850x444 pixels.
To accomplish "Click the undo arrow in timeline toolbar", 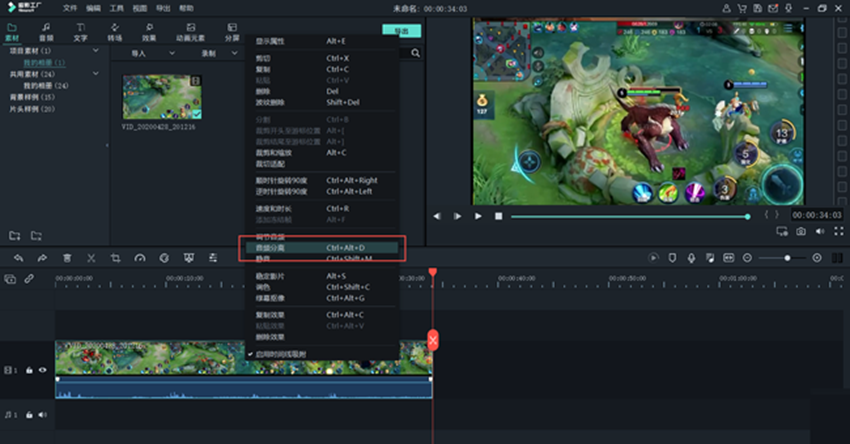I will click(x=18, y=258).
